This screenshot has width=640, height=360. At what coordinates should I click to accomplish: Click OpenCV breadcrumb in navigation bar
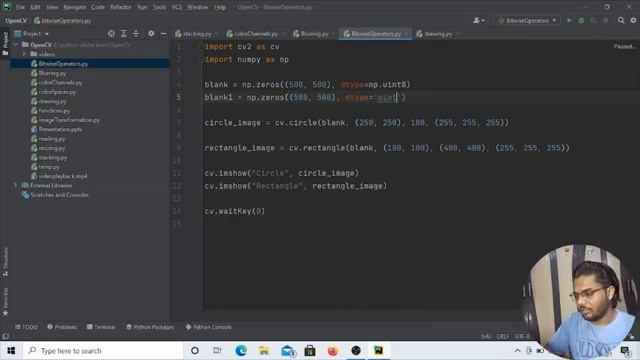coord(16,20)
